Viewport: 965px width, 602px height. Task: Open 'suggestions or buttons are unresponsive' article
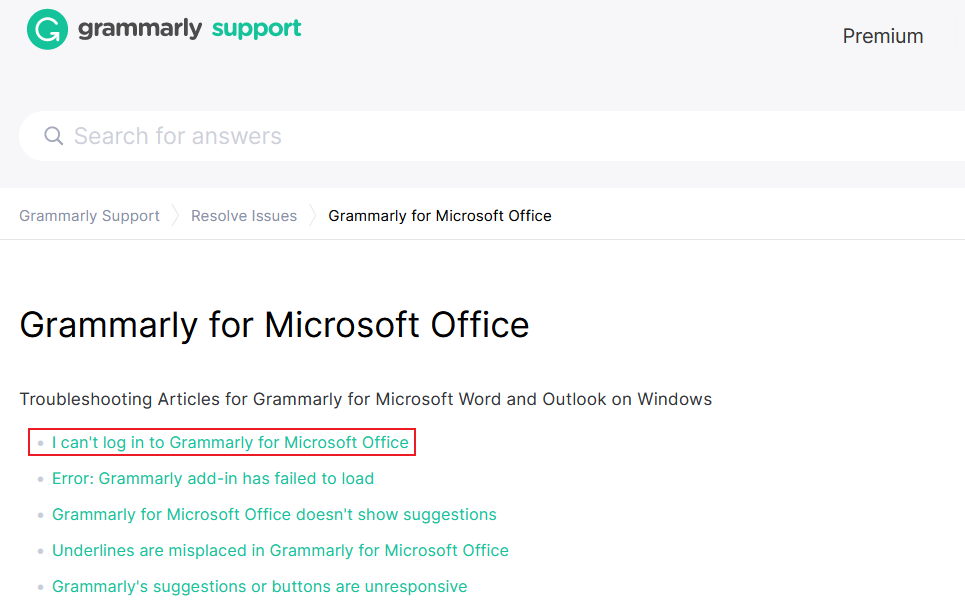coord(259,587)
